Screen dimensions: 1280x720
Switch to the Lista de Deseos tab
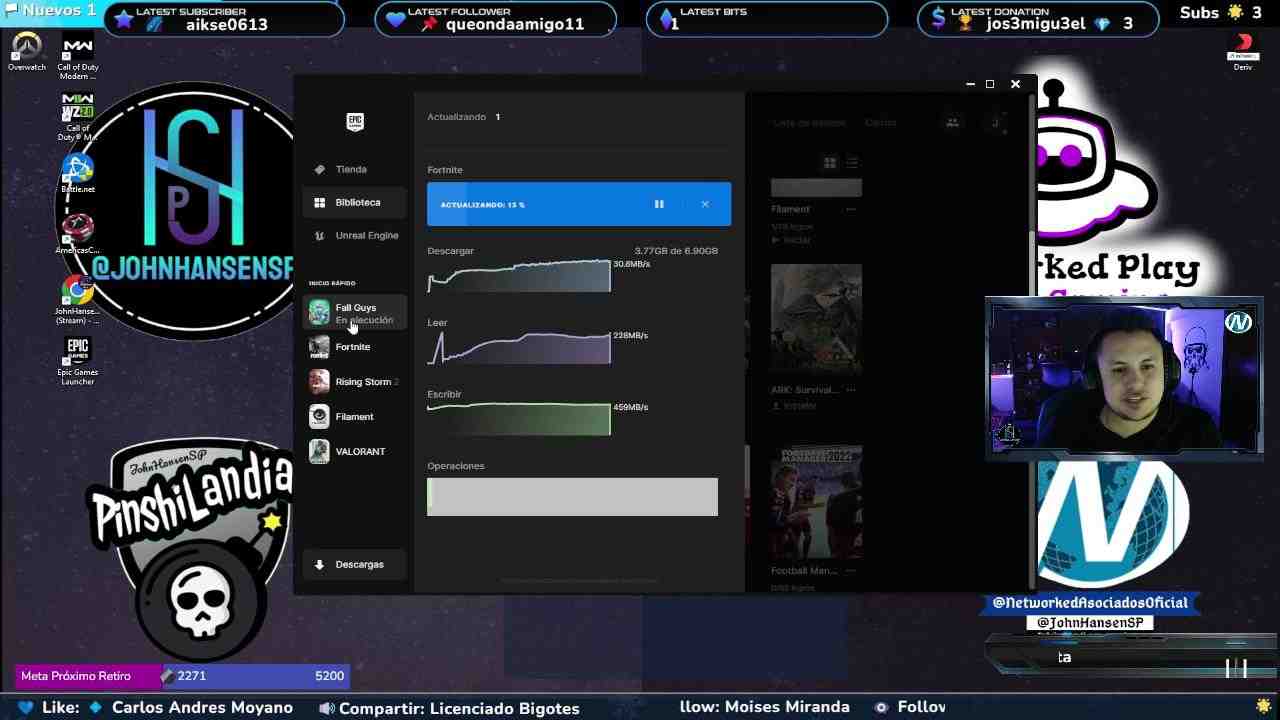coord(808,122)
